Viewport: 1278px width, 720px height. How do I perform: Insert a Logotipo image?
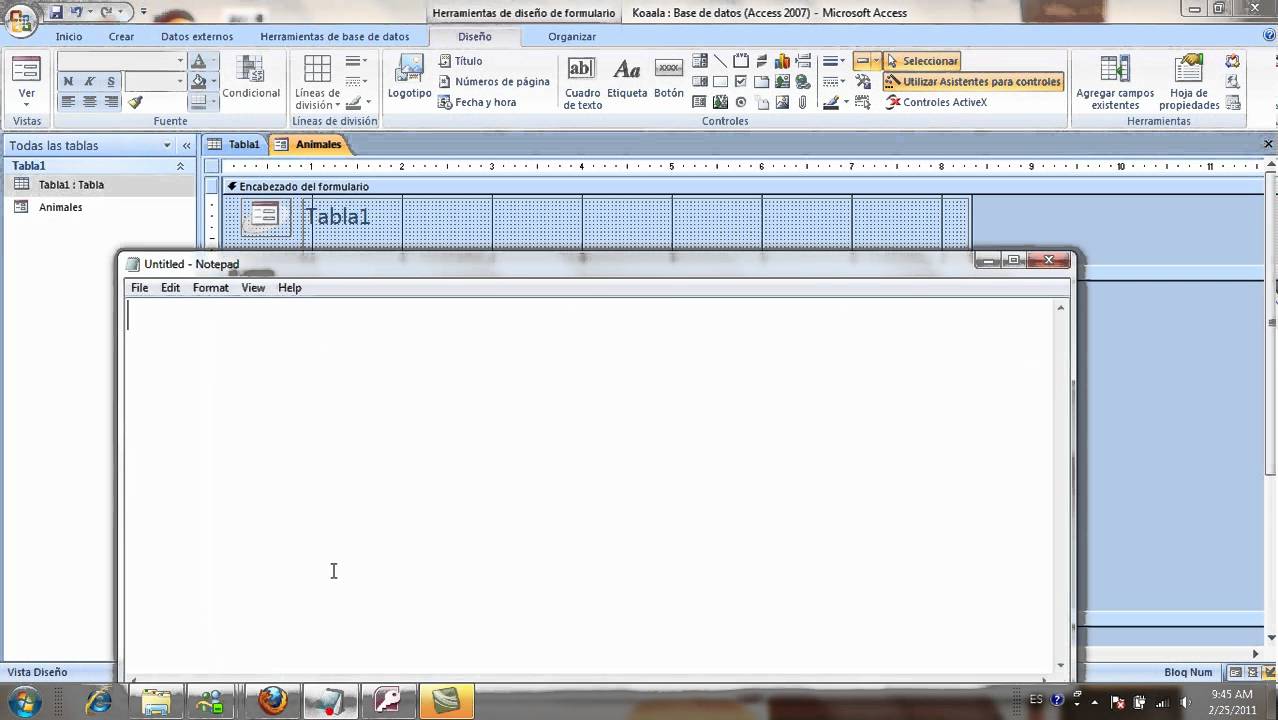[410, 78]
